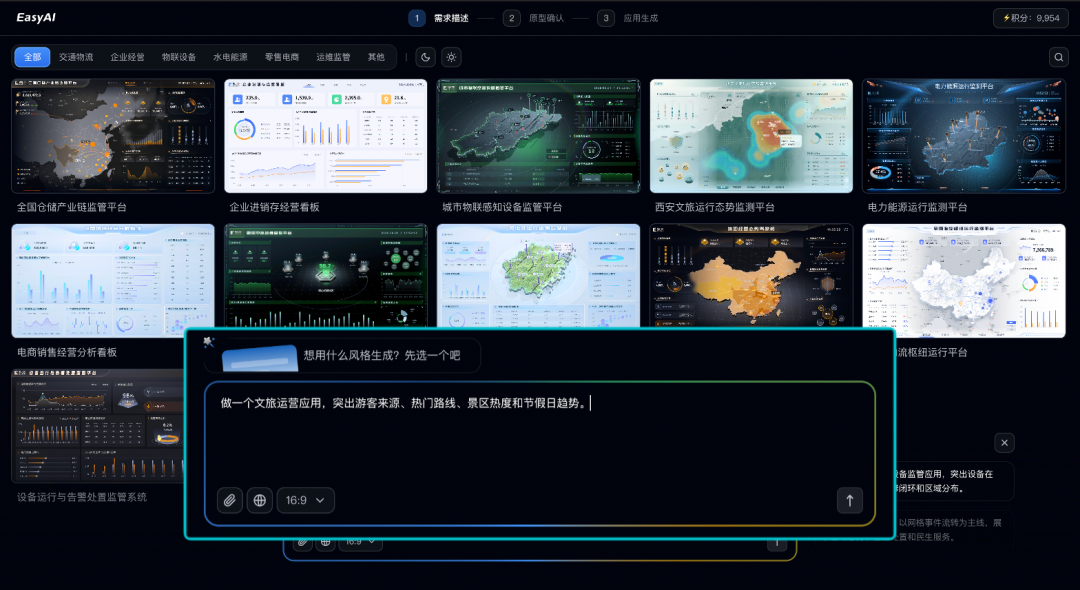The height and width of the screenshot is (590, 1080).
Task: Open 西安文旅运行态势监测平台 template thumbnail
Action: tap(751, 136)
